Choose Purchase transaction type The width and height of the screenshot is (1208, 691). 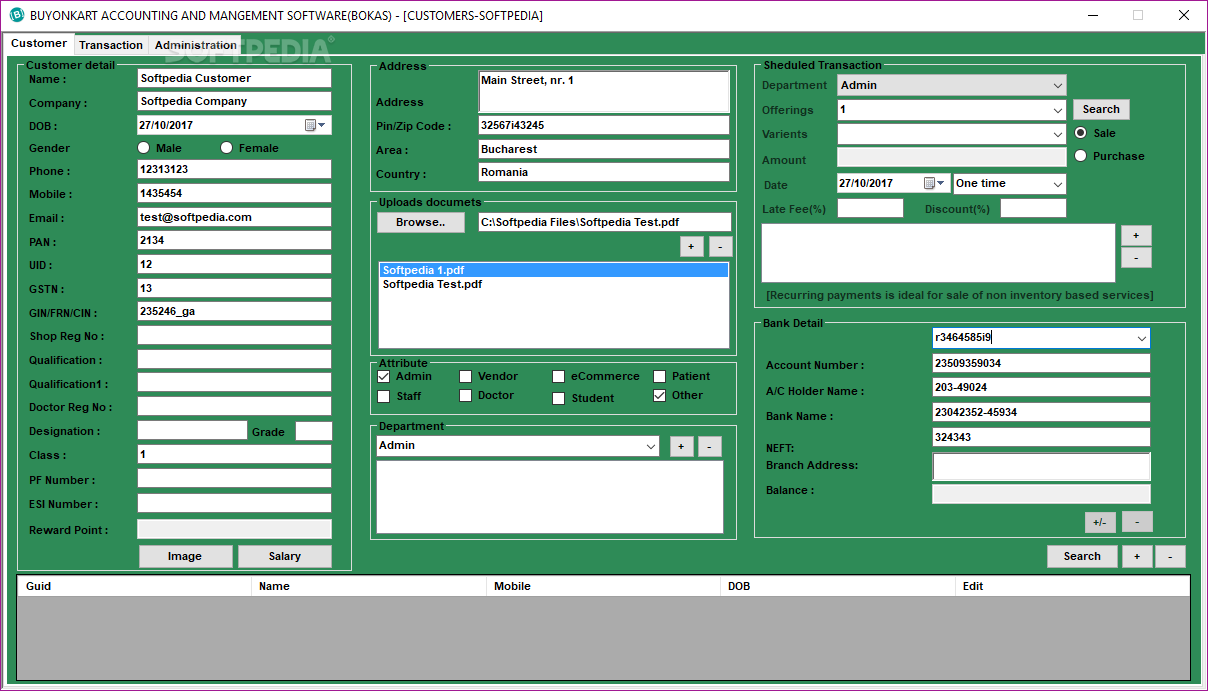click(1081, 156)
